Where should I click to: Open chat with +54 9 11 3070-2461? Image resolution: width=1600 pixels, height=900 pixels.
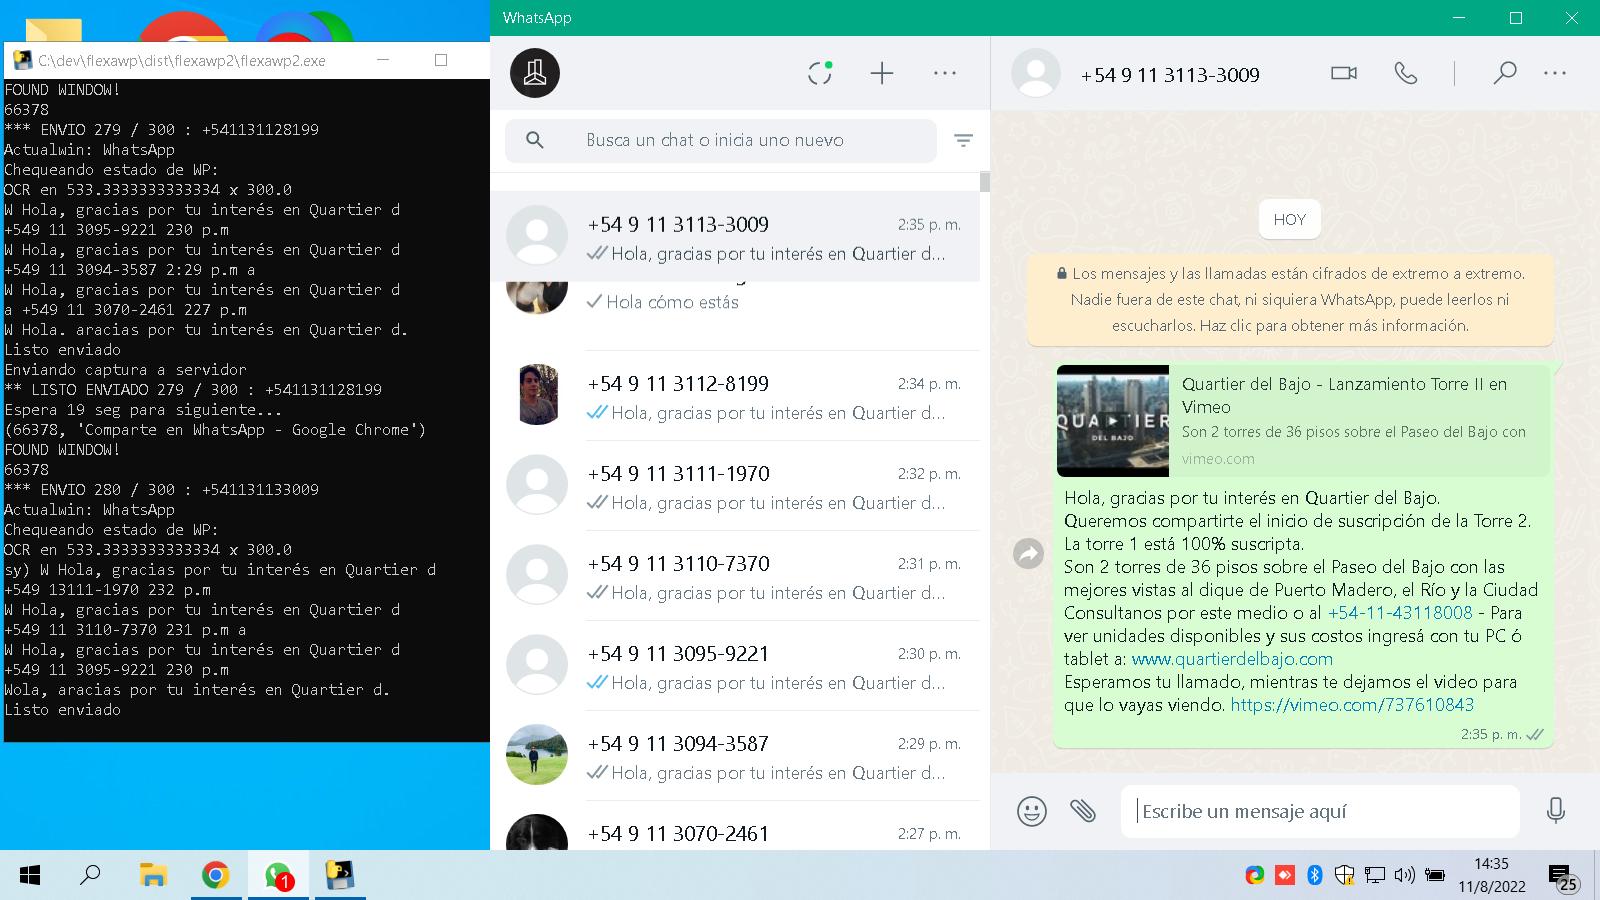point(735,826)
